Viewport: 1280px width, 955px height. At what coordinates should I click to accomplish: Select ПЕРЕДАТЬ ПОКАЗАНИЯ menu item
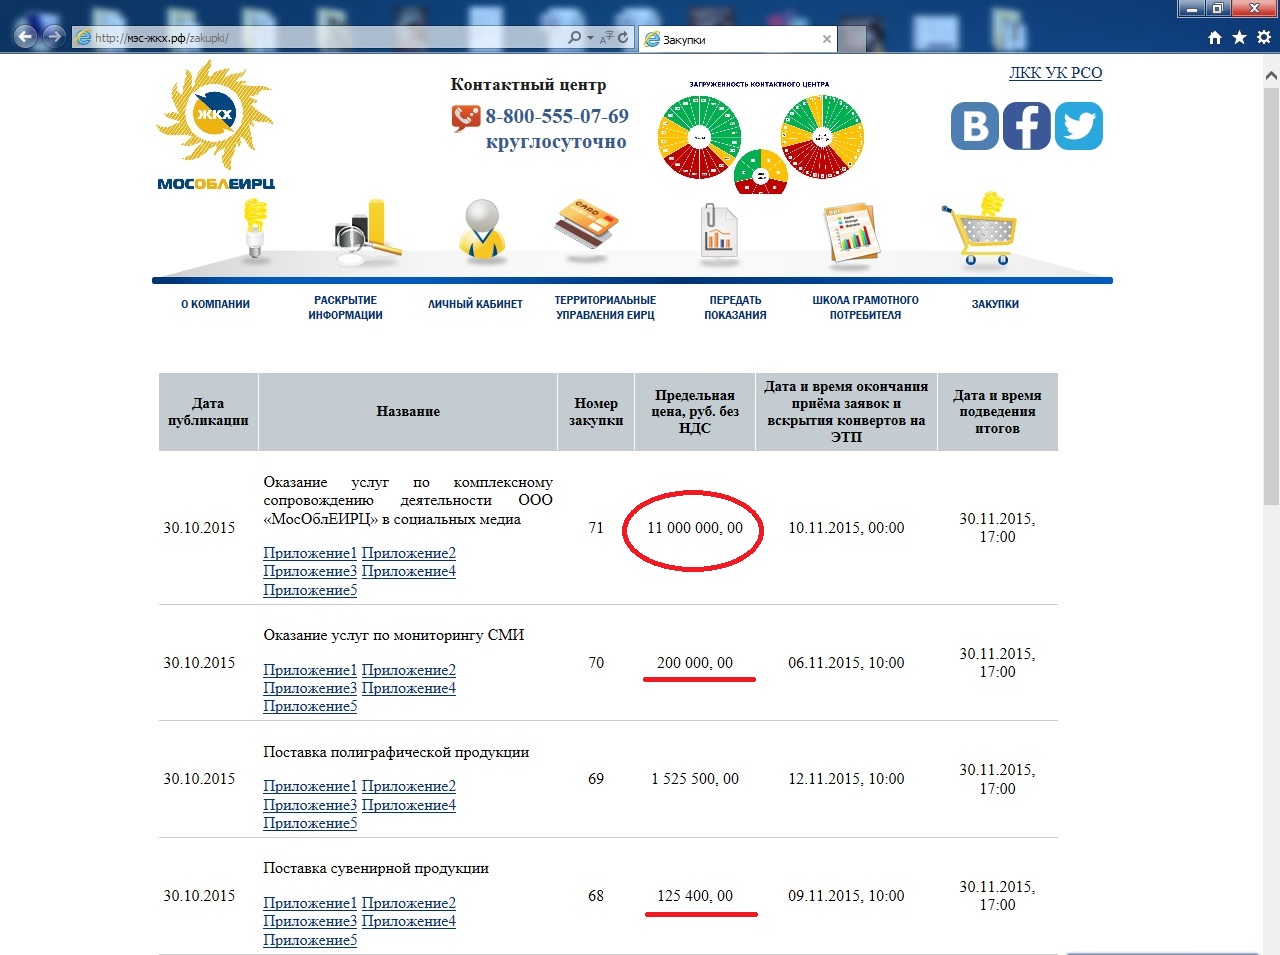click(x=735, y=307)
